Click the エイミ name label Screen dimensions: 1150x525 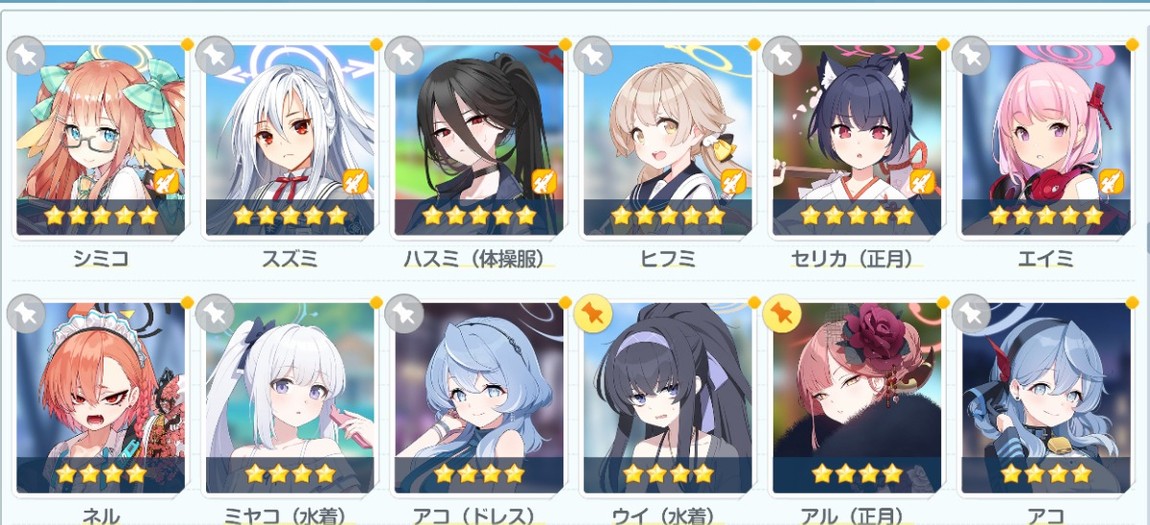point(1046,258)
